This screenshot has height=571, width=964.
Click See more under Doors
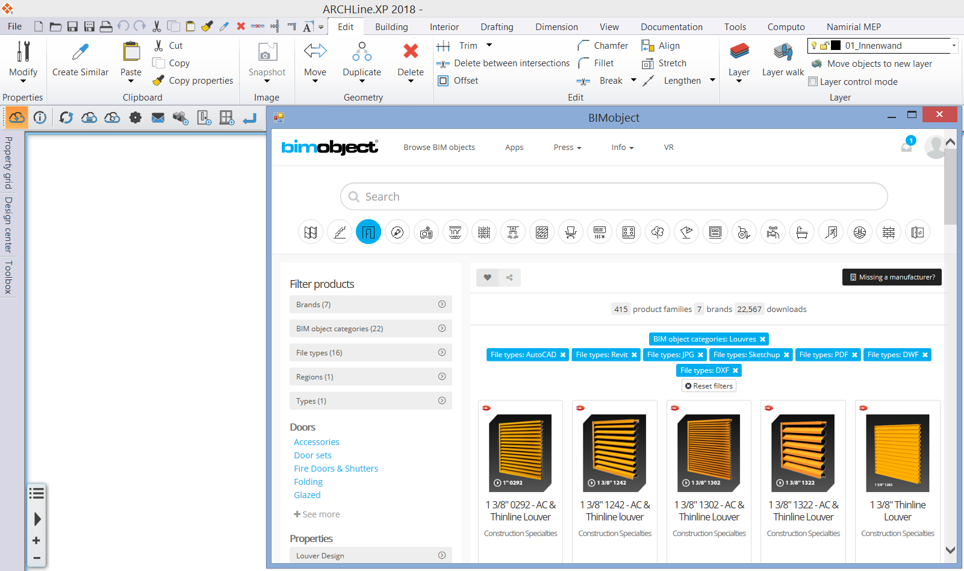[317, 514]
